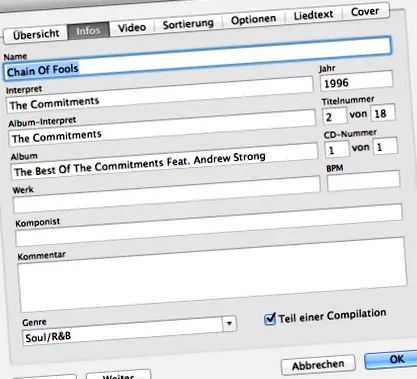Click the Album-Interpret field
Screen dimensions: 417x379
162,128
